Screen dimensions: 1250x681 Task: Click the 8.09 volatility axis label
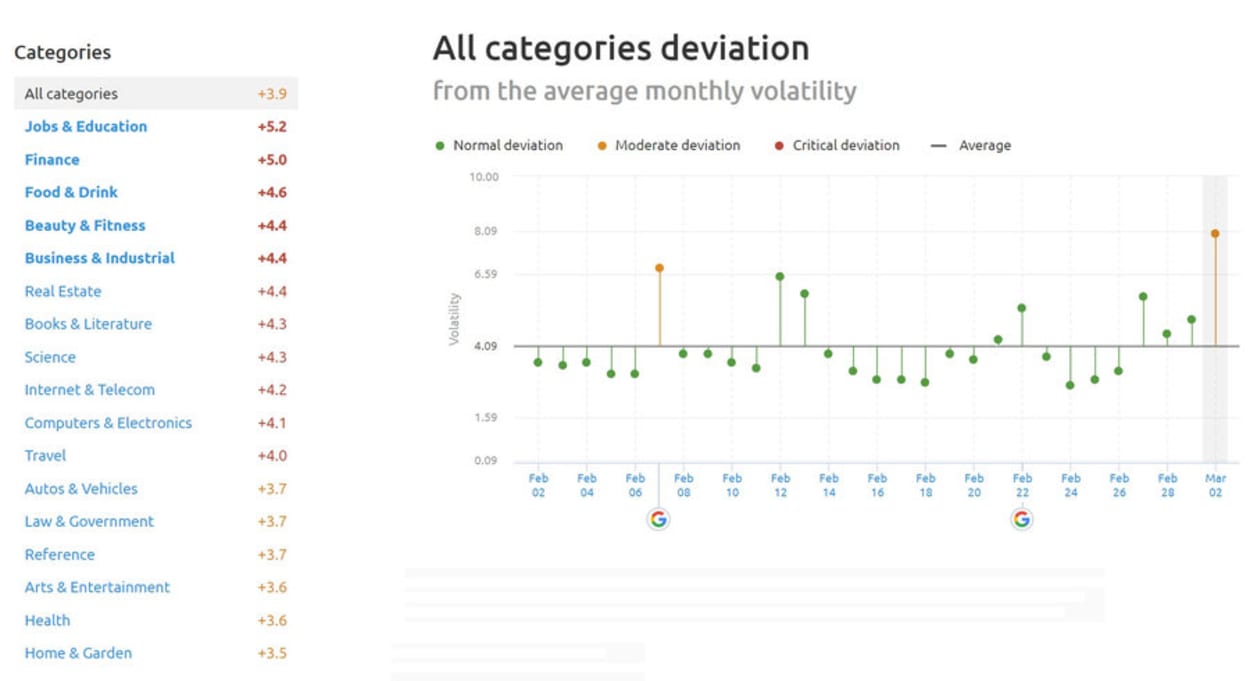tap(486, 232)
